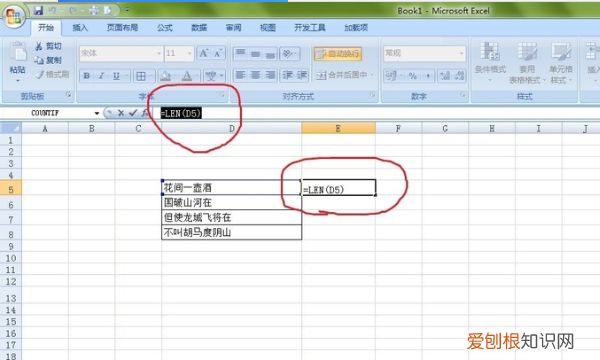Apply percent style

pyautogui.click(x=412, y=76)
